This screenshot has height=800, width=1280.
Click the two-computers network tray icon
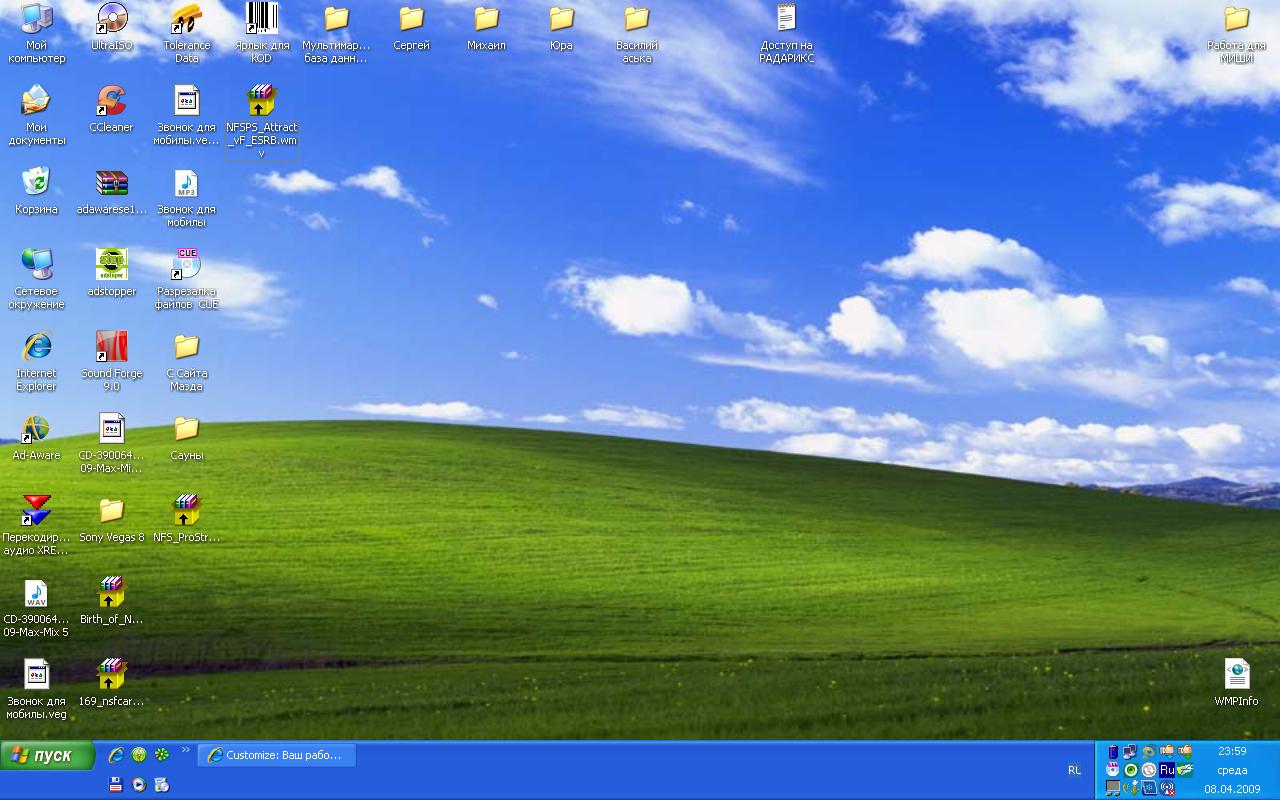coord(1130,752)
